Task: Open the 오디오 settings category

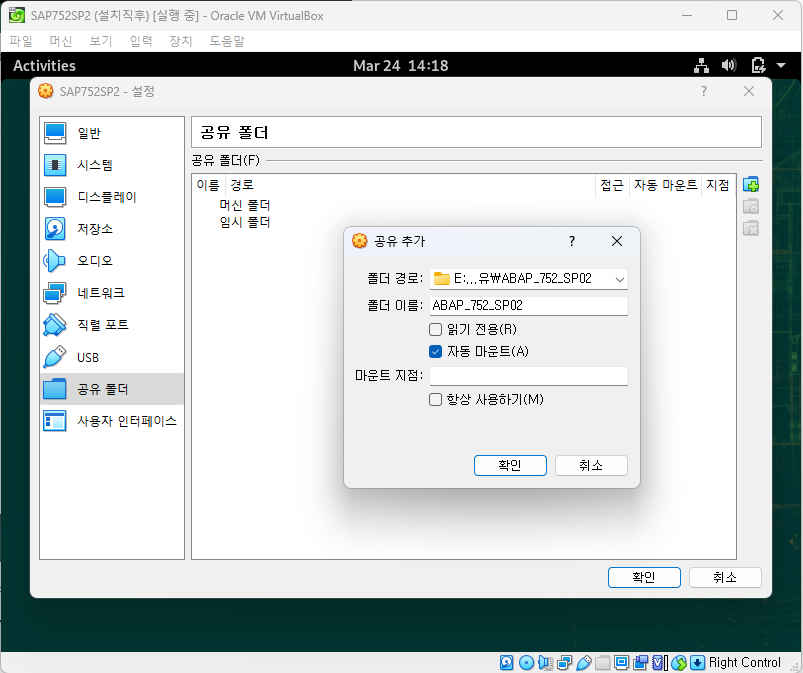Action: 112,261
